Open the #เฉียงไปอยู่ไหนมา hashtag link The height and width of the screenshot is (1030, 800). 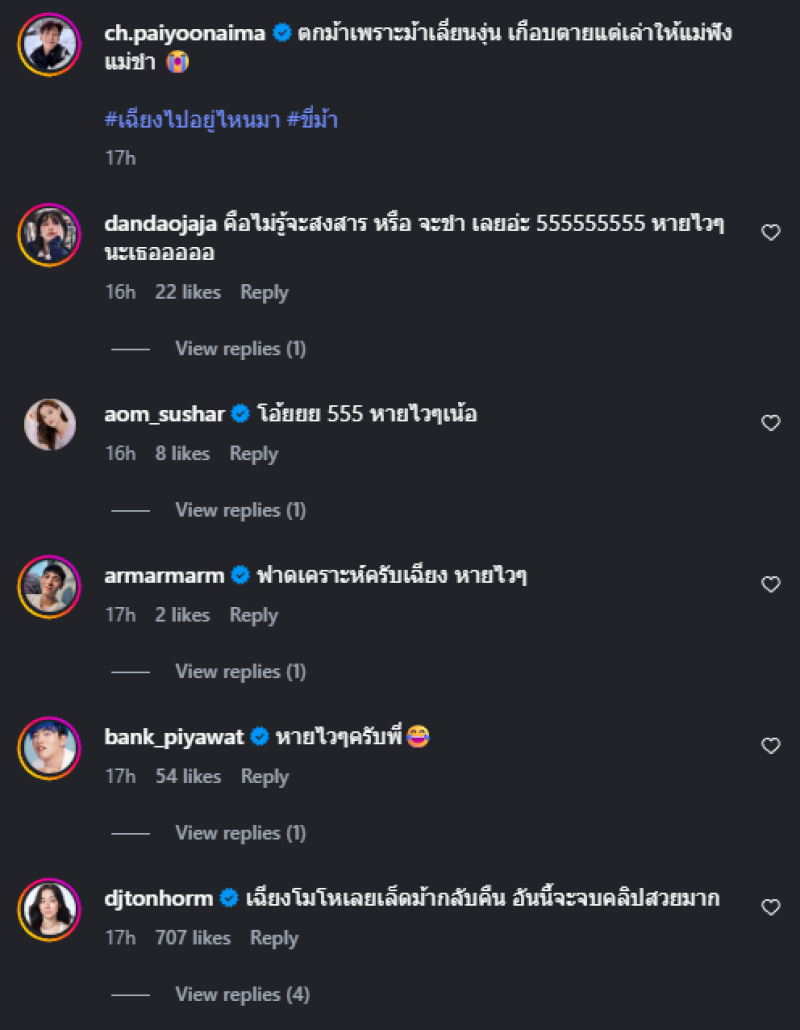(x=191, y=118)
